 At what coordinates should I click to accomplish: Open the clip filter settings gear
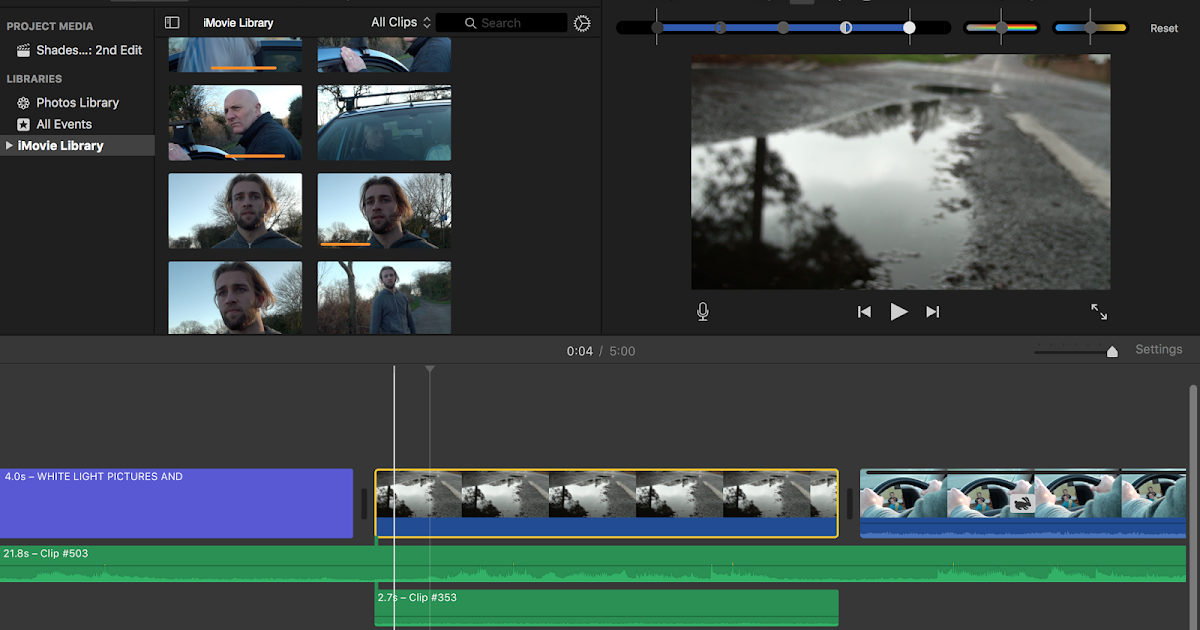click(x=582, y=22)
